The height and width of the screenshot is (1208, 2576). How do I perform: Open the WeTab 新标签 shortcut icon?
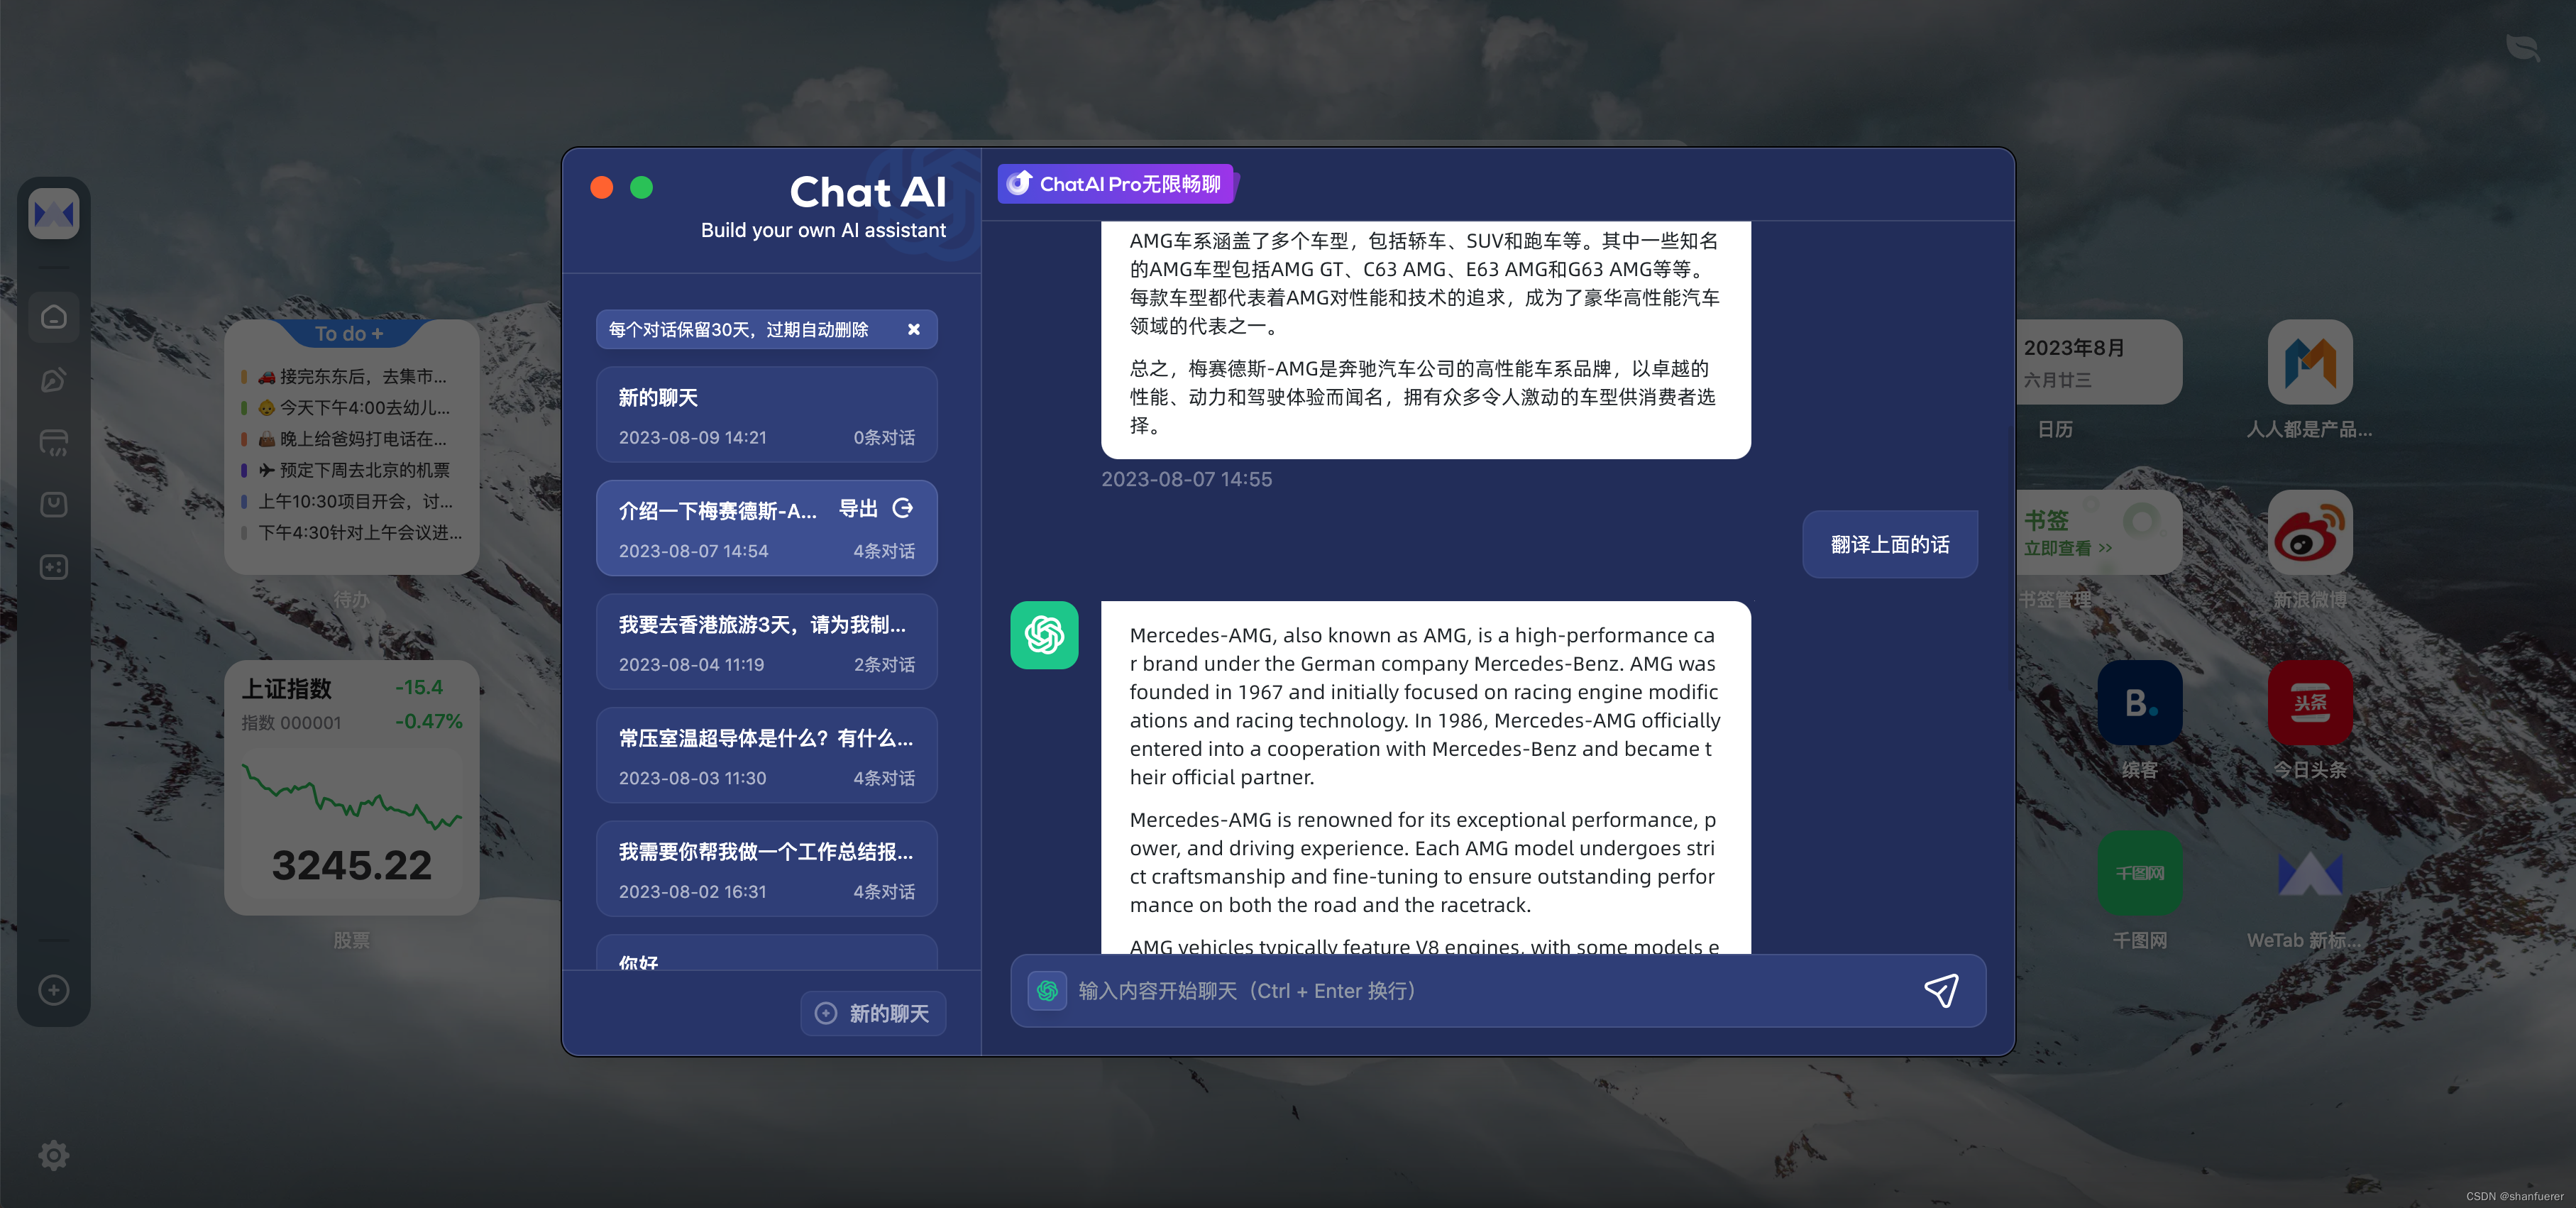pos(2309,872)
